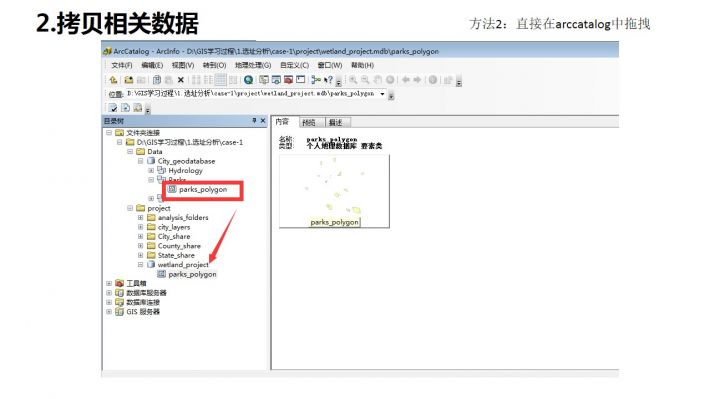Open the location path dropdown arrow
The width and height of the screenshot is (710, 399).
382,94
